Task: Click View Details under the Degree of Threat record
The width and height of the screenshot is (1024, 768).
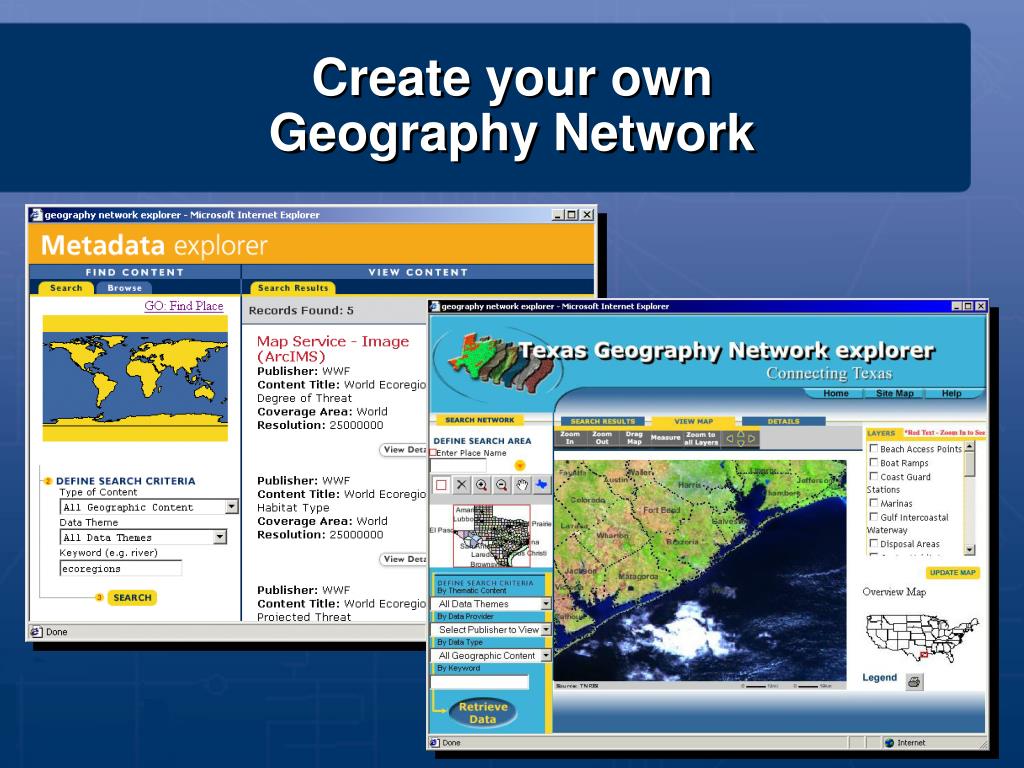Action: (x=404, y=449)
